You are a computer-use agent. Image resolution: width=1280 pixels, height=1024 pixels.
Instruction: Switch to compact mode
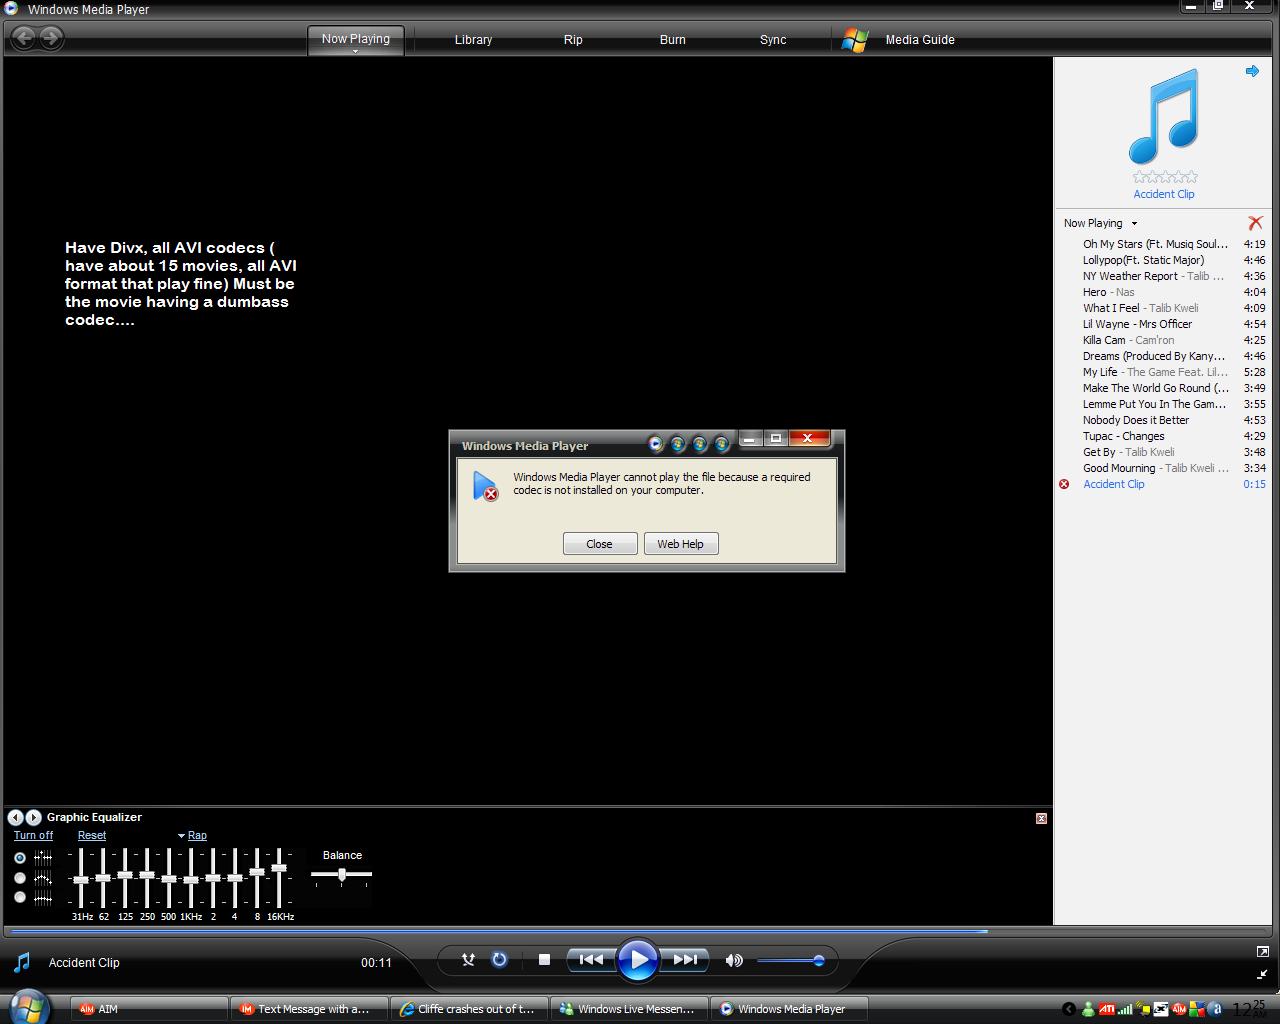tap(1262, 974)
